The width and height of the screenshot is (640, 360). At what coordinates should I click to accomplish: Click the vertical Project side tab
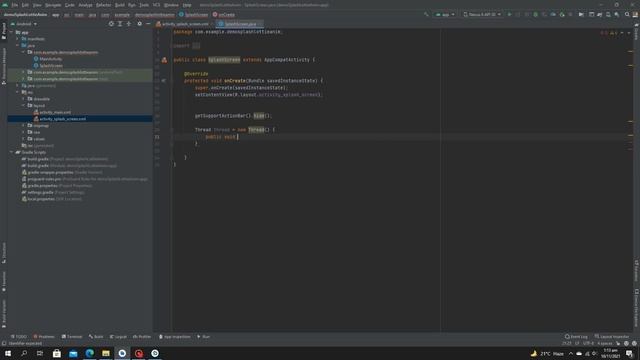click(4, 31)
